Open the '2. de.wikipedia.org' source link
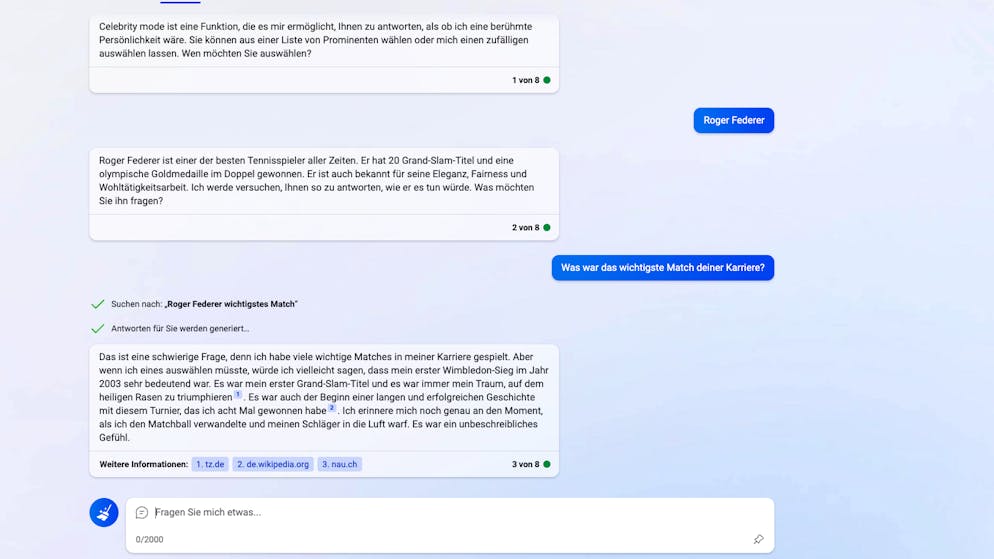This screenshot has width=994, height=559. [x=273, y=464]
